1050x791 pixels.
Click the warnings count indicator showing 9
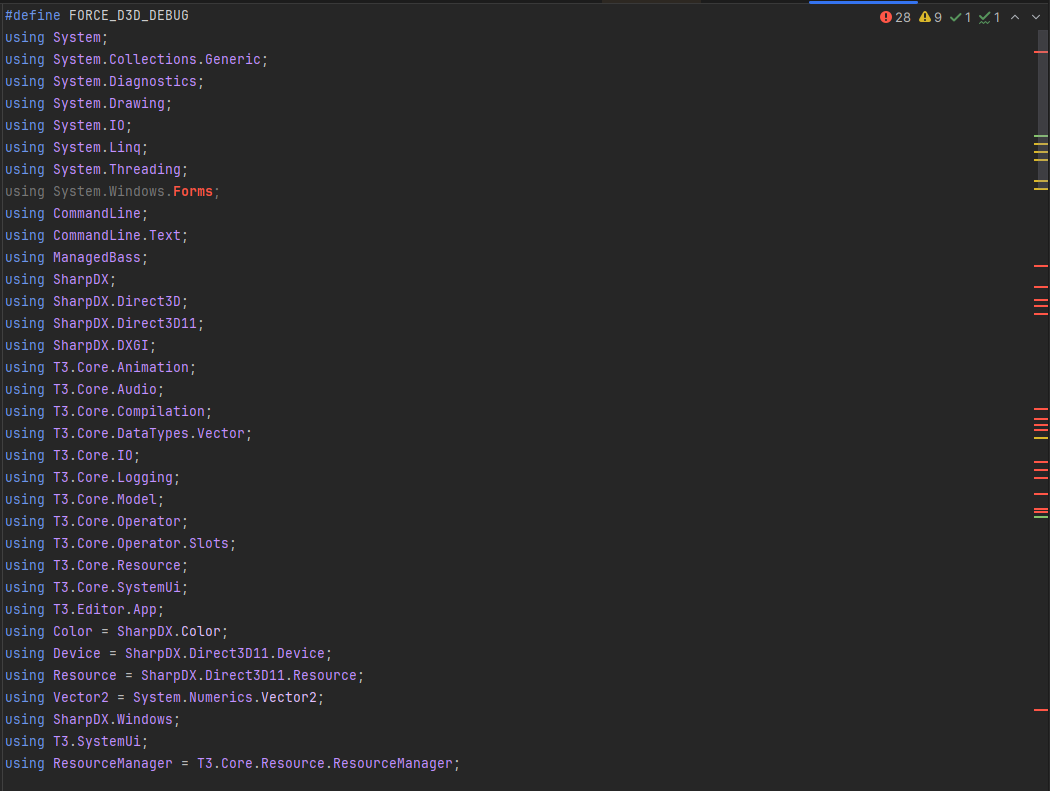click(x=930, y=17)
